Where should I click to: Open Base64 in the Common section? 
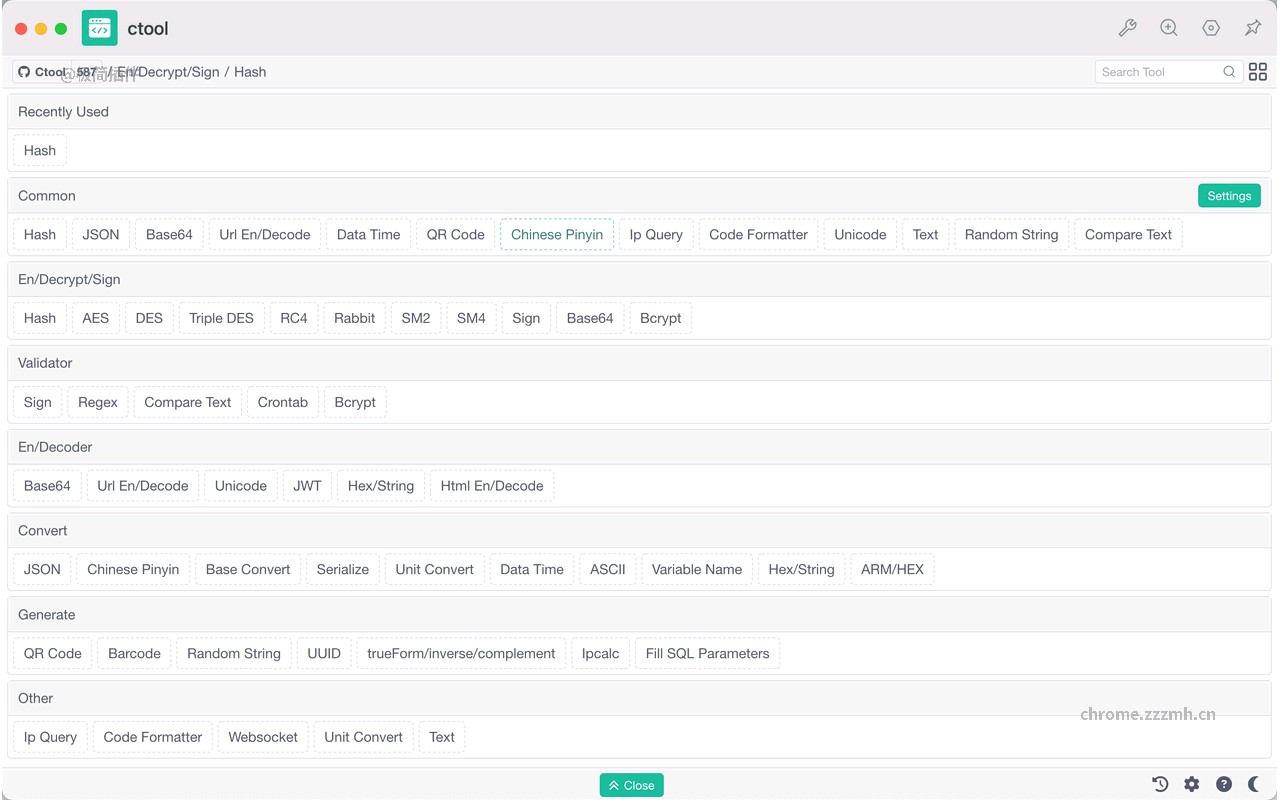(169, 235)
